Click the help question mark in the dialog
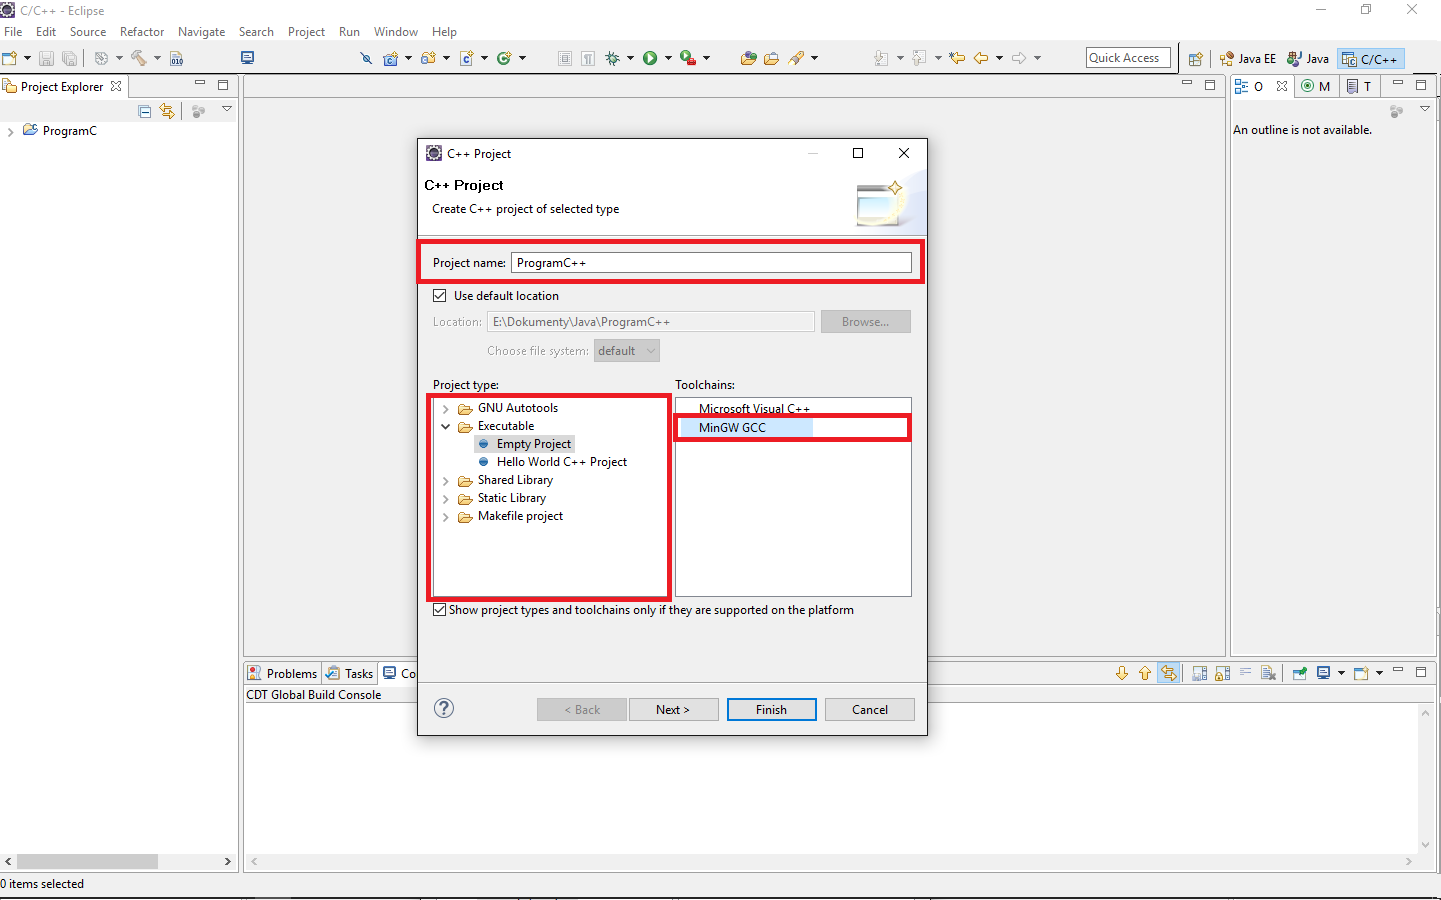The image size is (1441, 900). click(444, 708)
